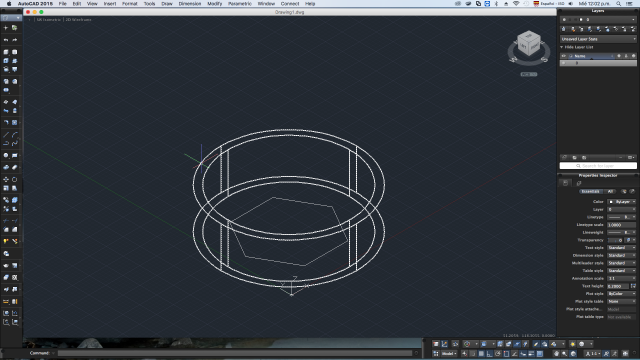Click 2D Wireframe visual style label

(x=78, y=20)
